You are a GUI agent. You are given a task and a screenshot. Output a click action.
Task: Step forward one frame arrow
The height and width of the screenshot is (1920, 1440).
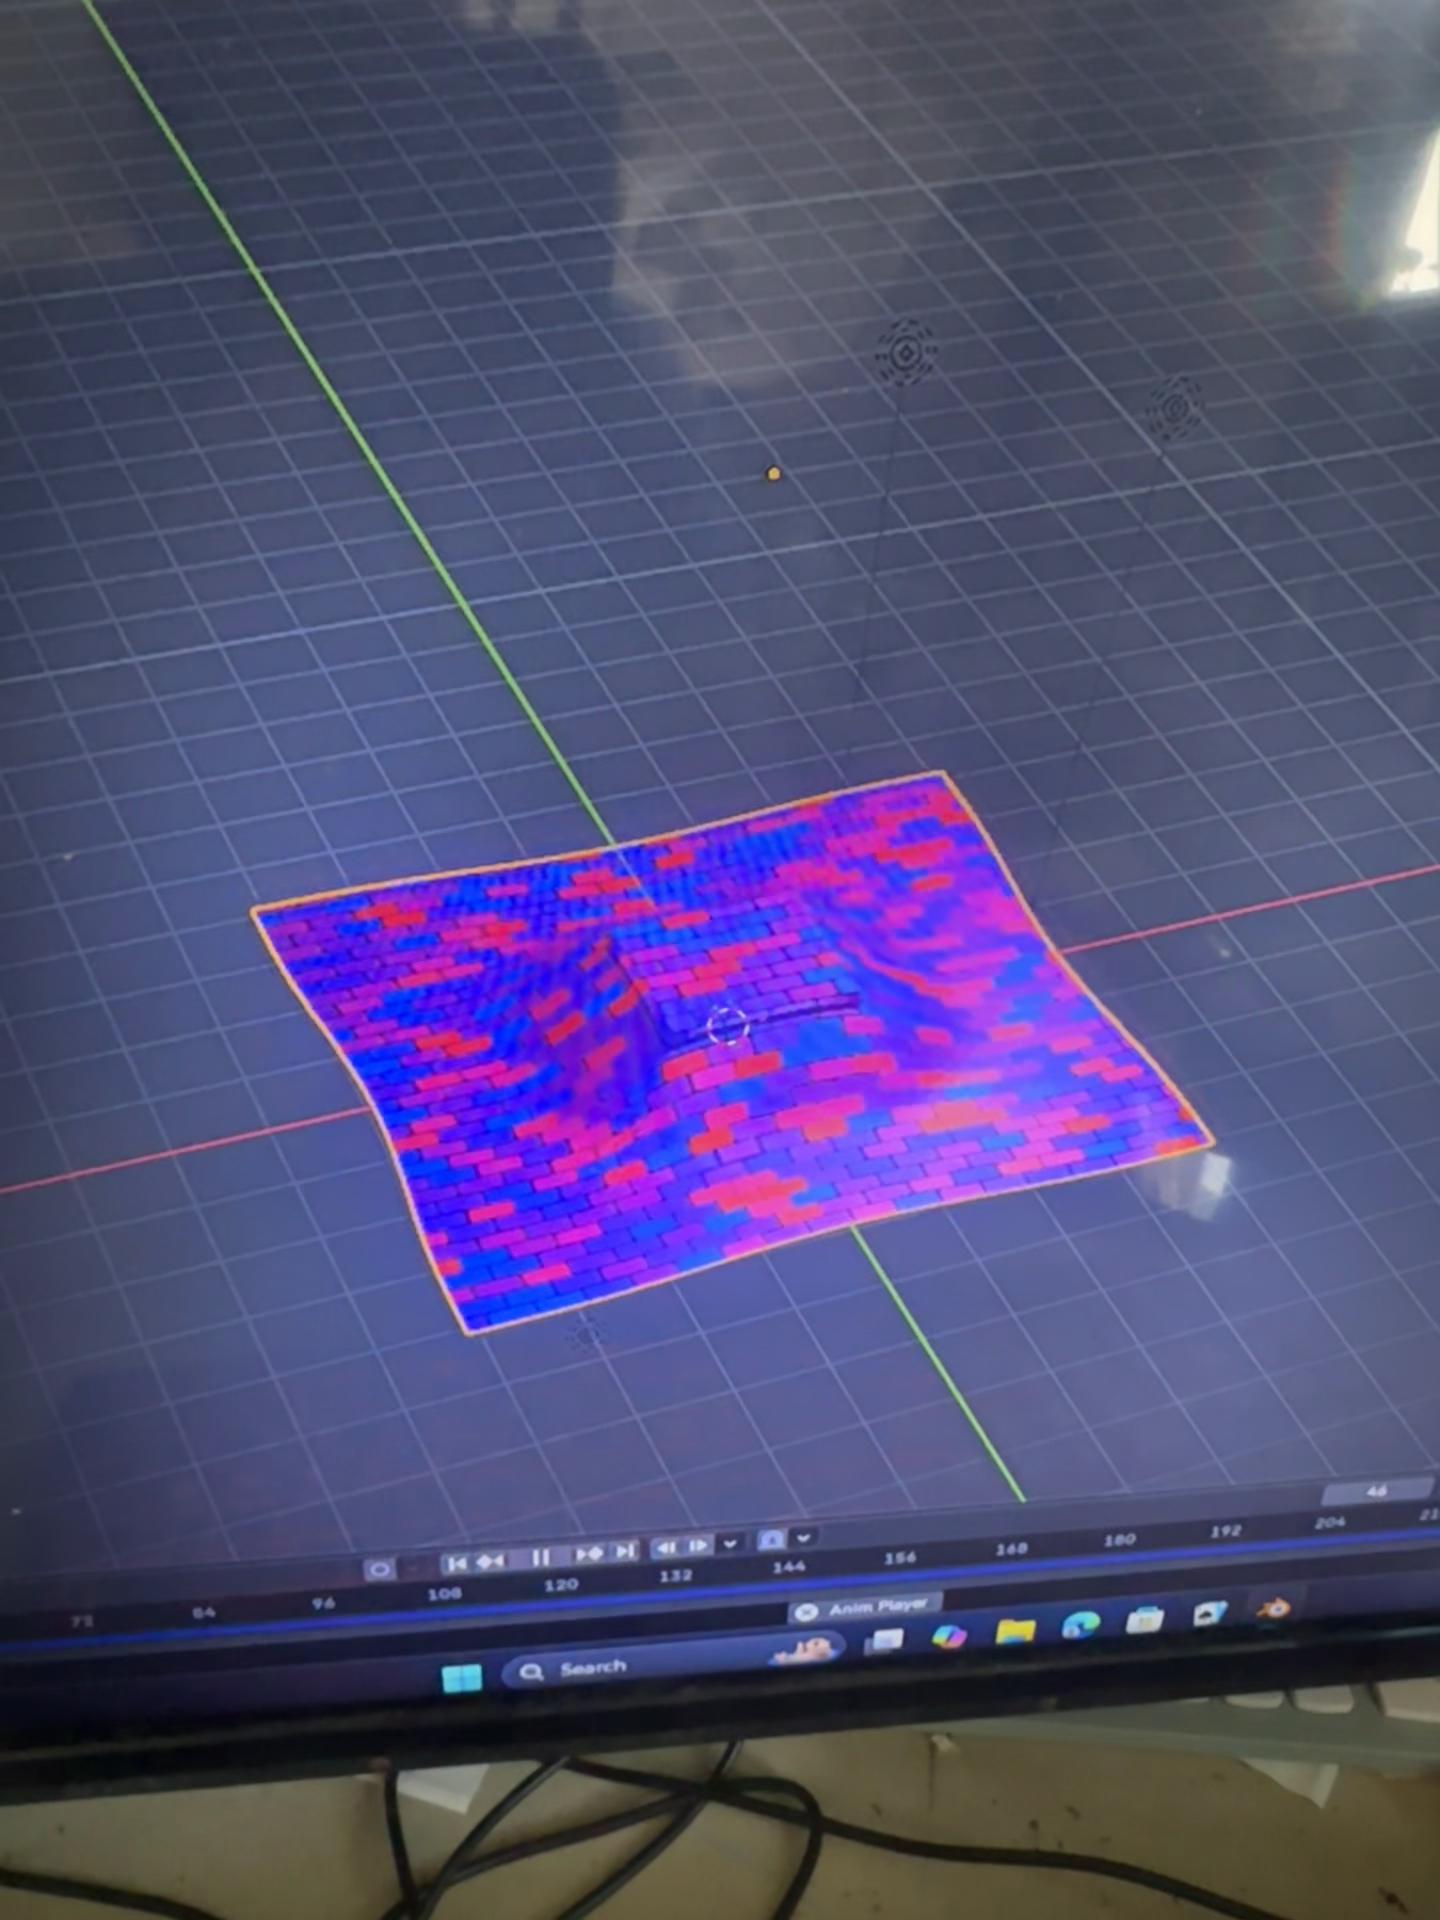tap(698, 1546)
